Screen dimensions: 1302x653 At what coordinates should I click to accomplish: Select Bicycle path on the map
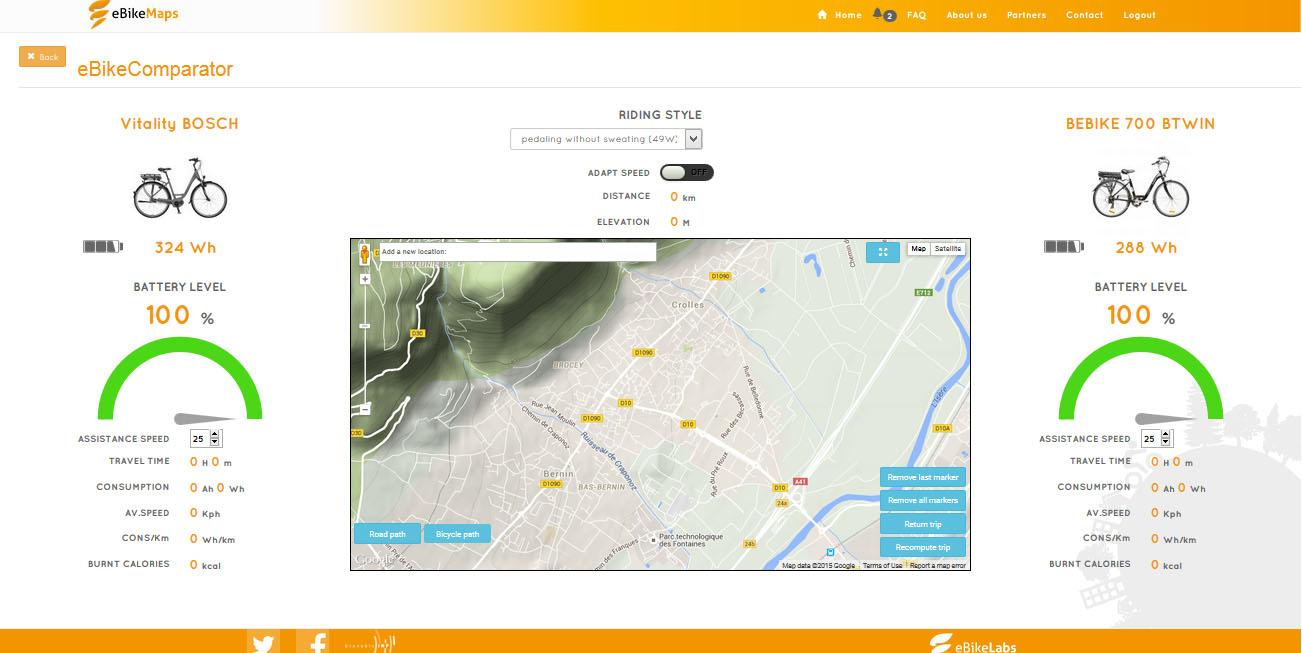tap(457, 534)
